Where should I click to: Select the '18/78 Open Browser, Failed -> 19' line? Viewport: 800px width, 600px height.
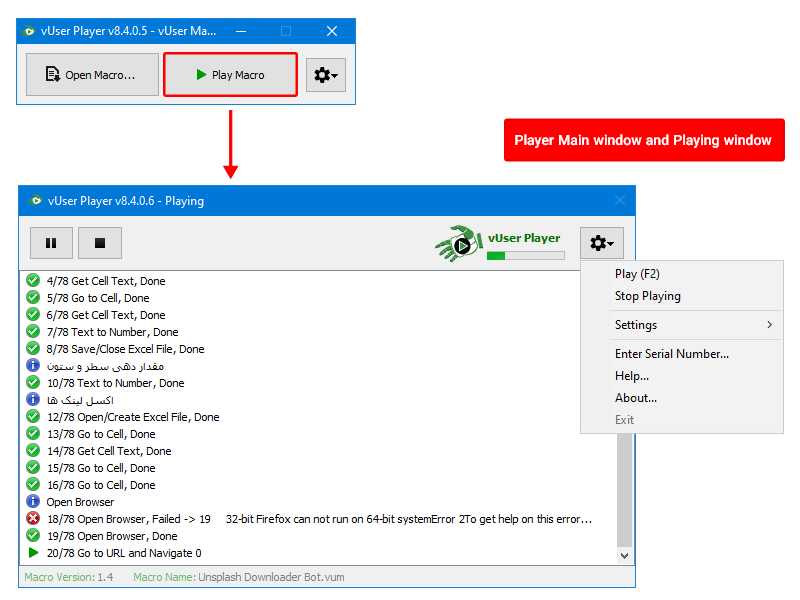(x=129, y=519)
